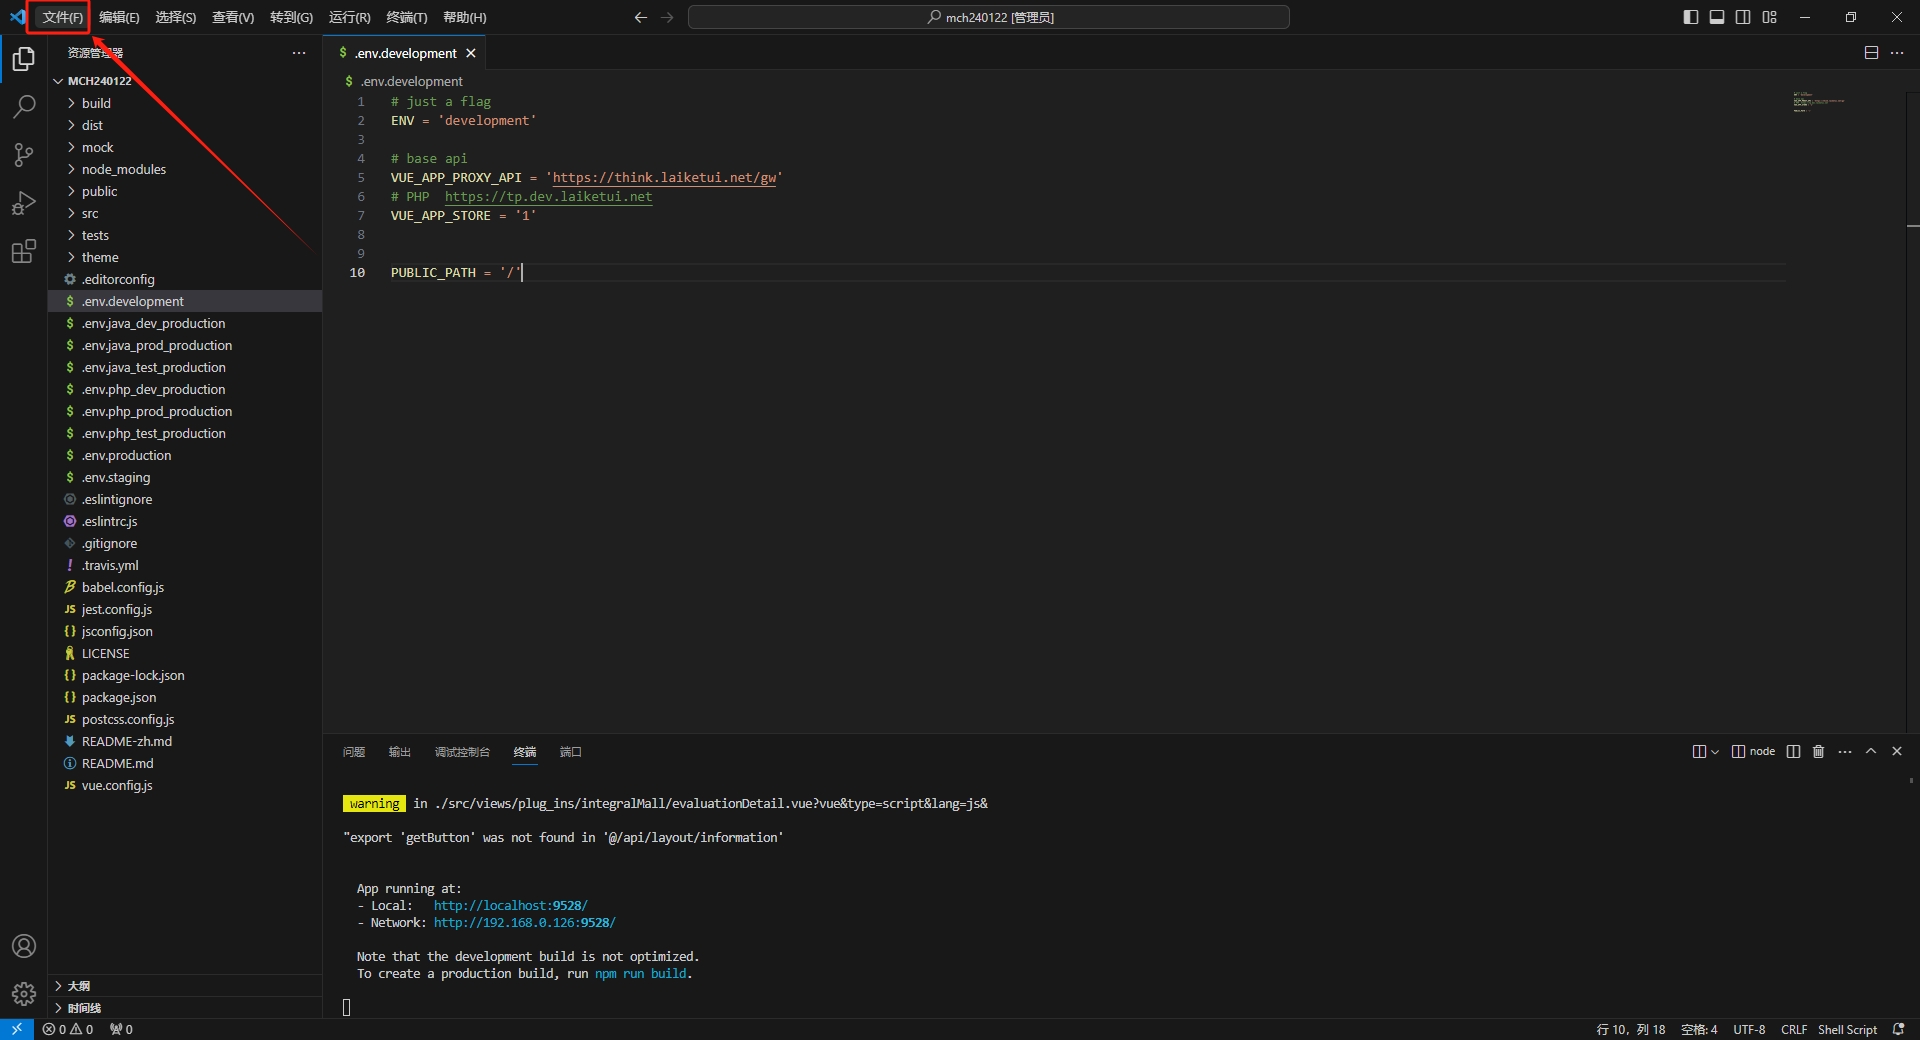1920x1040 pixels.
Task: Click the kill terminal trash icon
Action: (x=1819, y=752)
